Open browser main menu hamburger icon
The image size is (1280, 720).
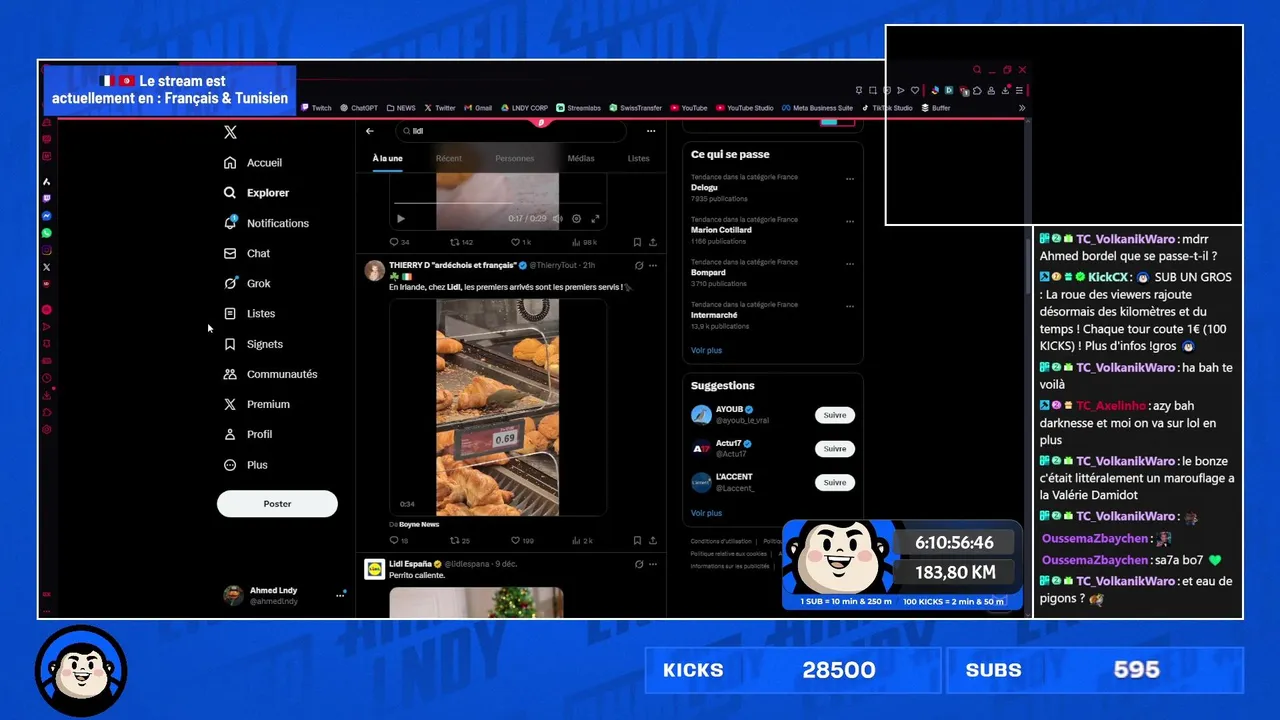[x=1019, y=90]
